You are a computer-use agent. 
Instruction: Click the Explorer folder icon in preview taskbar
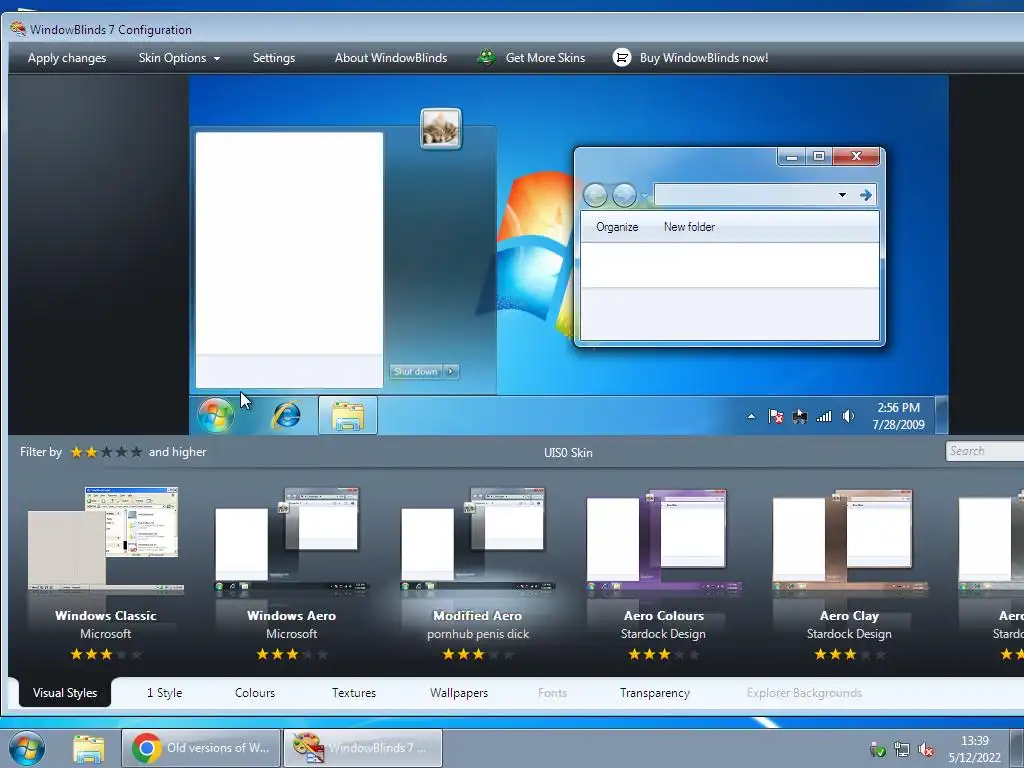click(347, 415)
